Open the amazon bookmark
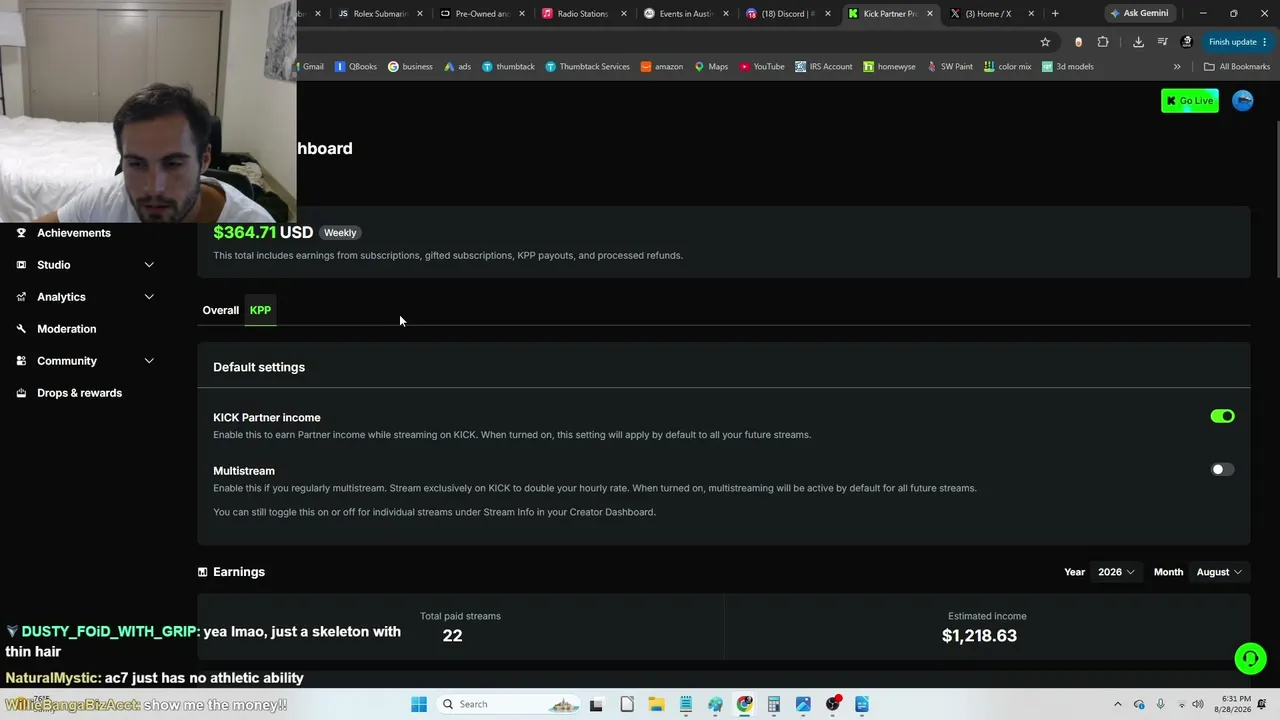The image size is (1280, 720). coord(662,67)
